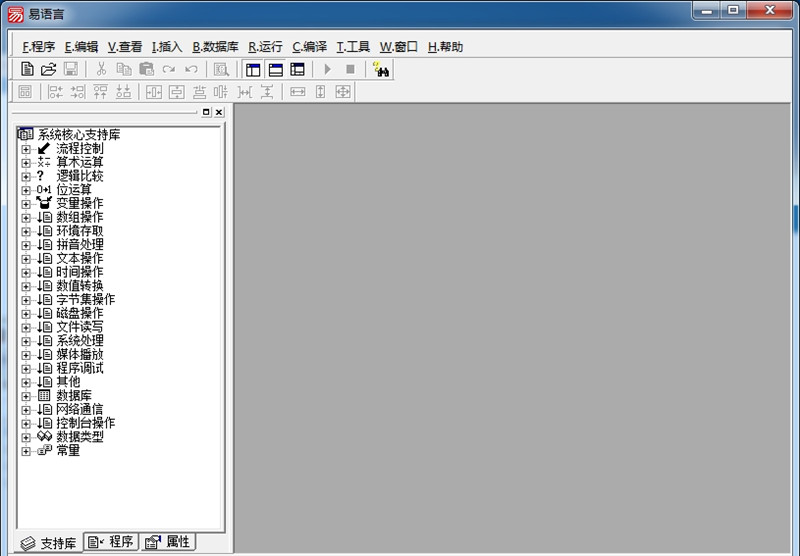The height and width of the screenshot is (556, 800).
Task: Open the R.运行 menu
Action: [265, 47]
